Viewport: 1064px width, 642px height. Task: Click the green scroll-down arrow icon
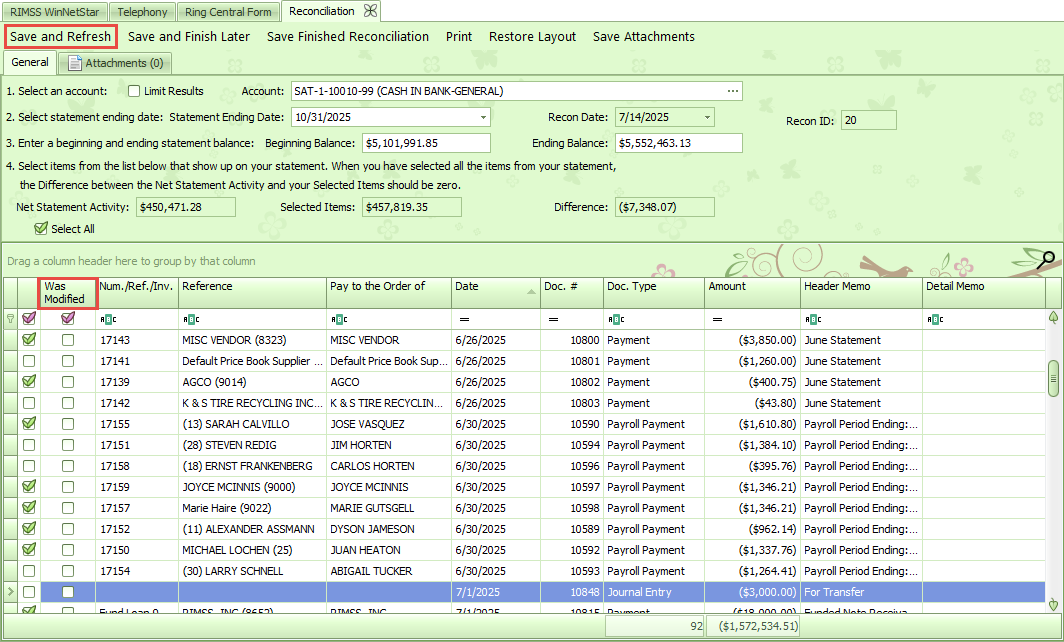tap(1053, 605)
